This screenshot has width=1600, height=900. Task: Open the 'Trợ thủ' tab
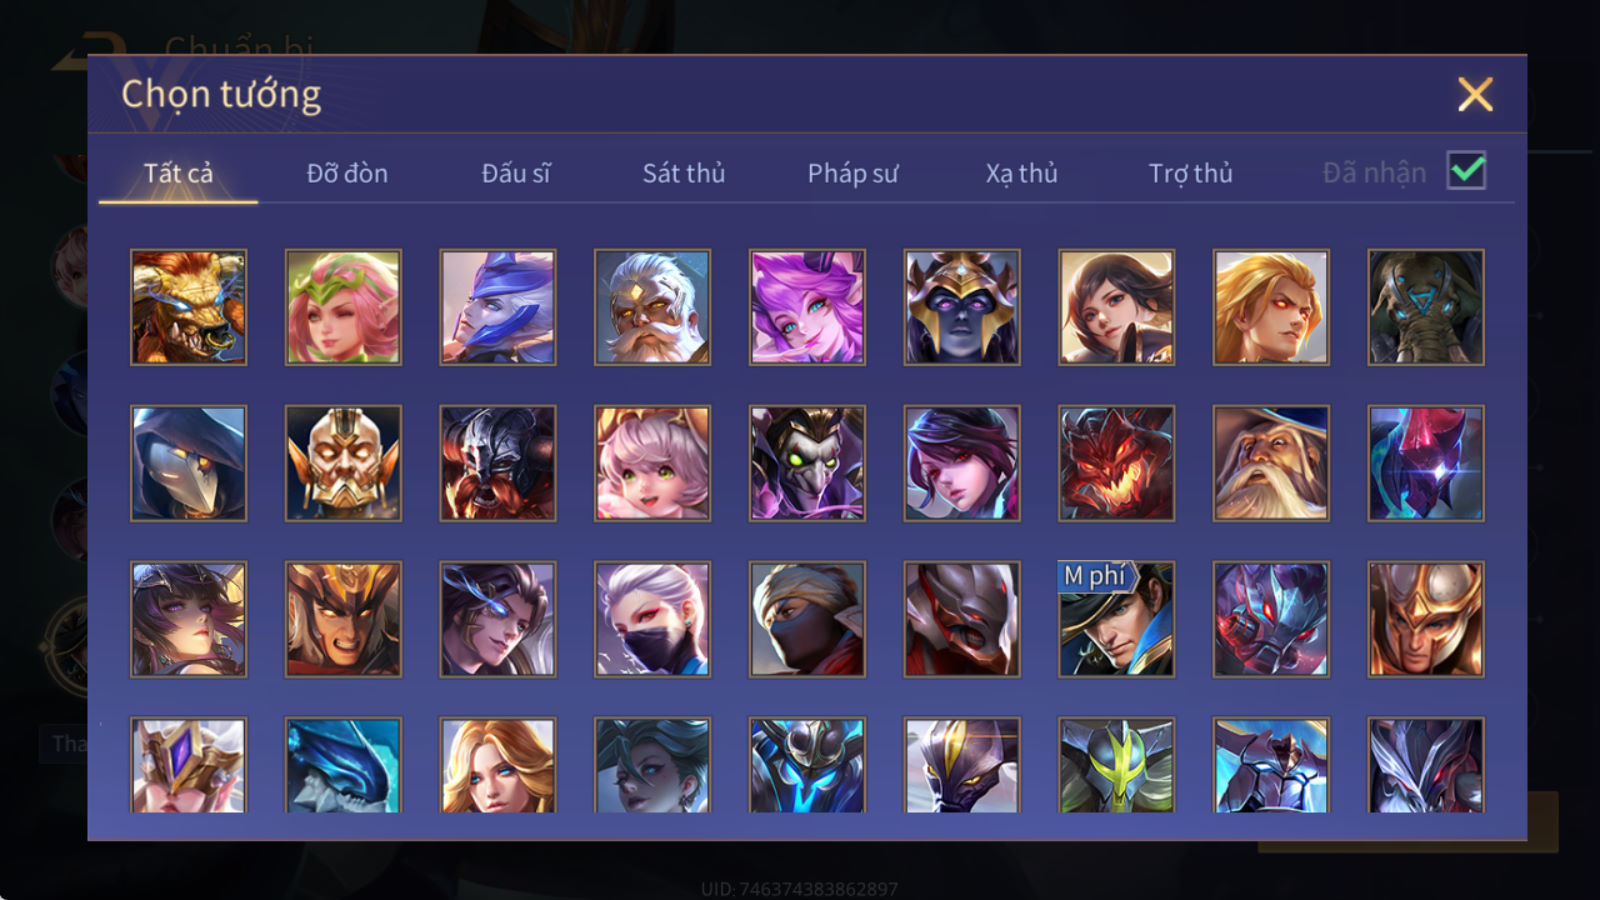pos(1190,173)
